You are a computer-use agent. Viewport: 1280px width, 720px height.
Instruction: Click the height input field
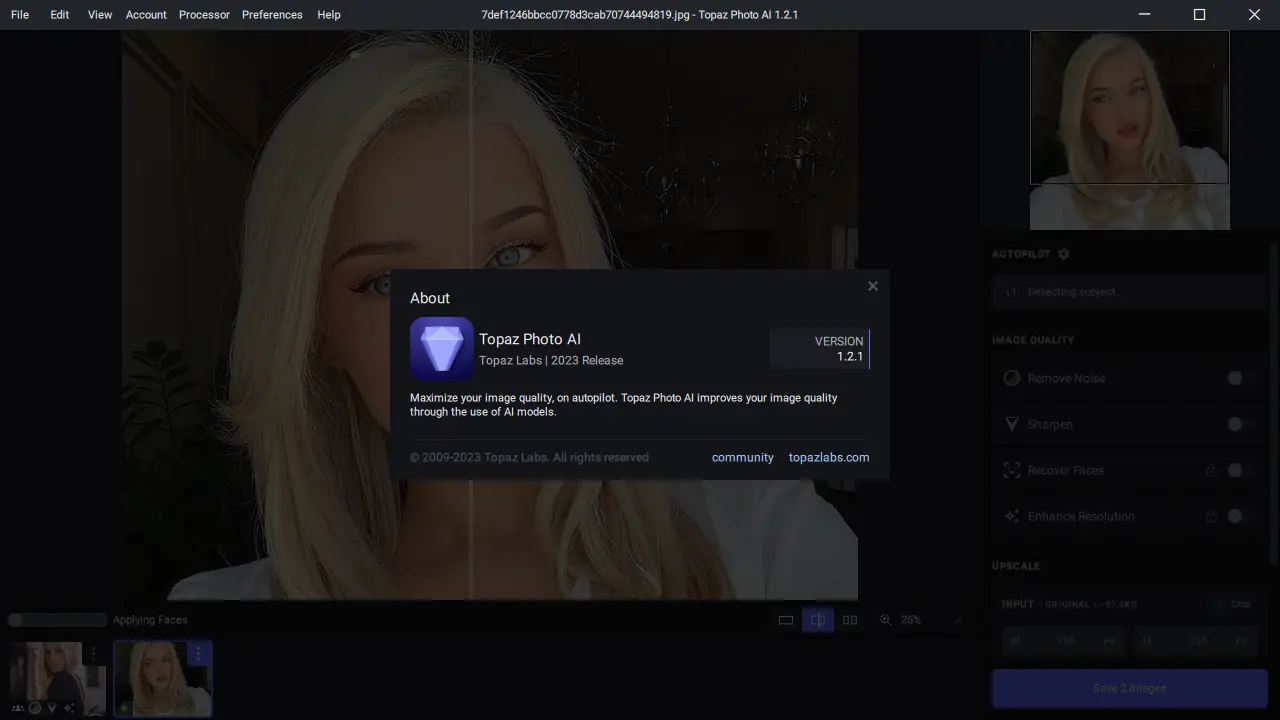pyautogui.click(x=1195, y=641)
